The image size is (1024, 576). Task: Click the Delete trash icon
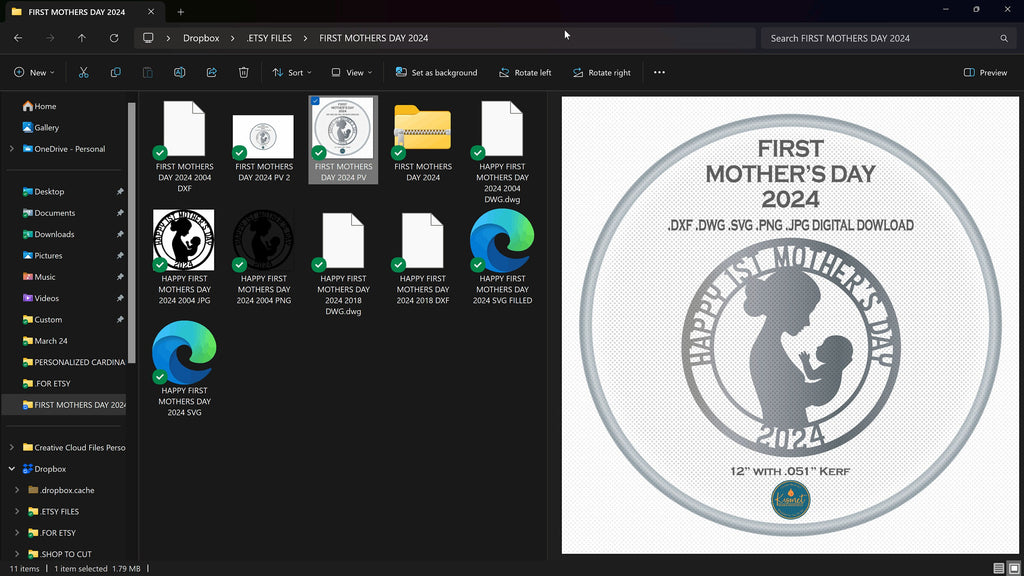(x=244, y=72)
